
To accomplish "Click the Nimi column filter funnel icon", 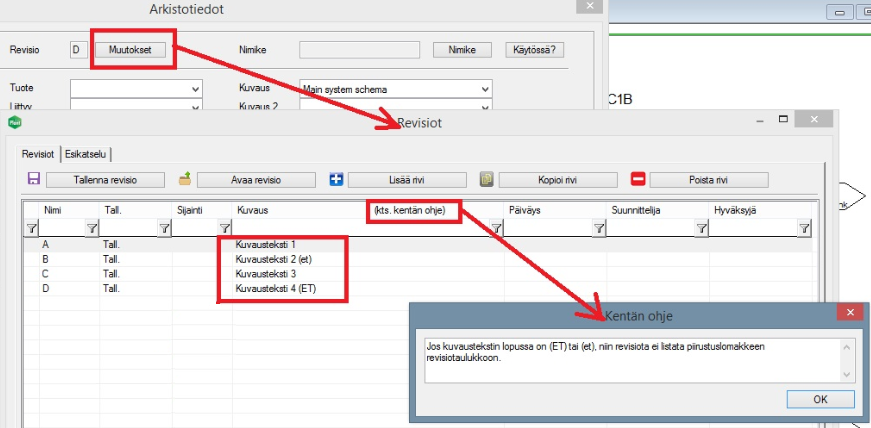I will click(x=92, y=228).
